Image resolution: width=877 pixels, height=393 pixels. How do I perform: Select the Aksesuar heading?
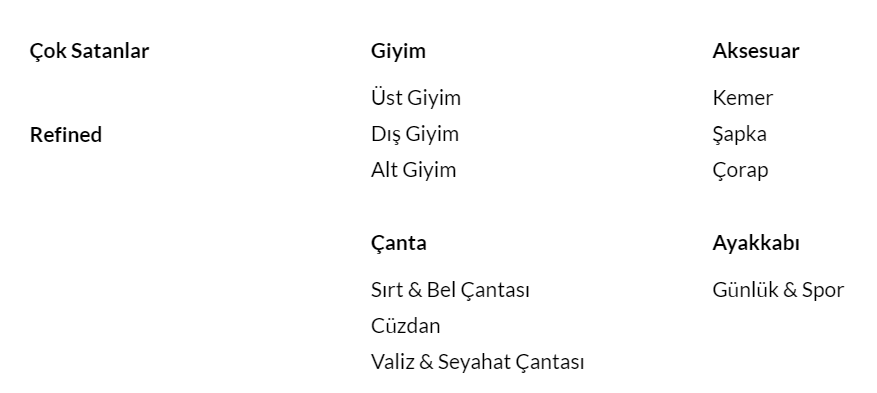[756, 51]
